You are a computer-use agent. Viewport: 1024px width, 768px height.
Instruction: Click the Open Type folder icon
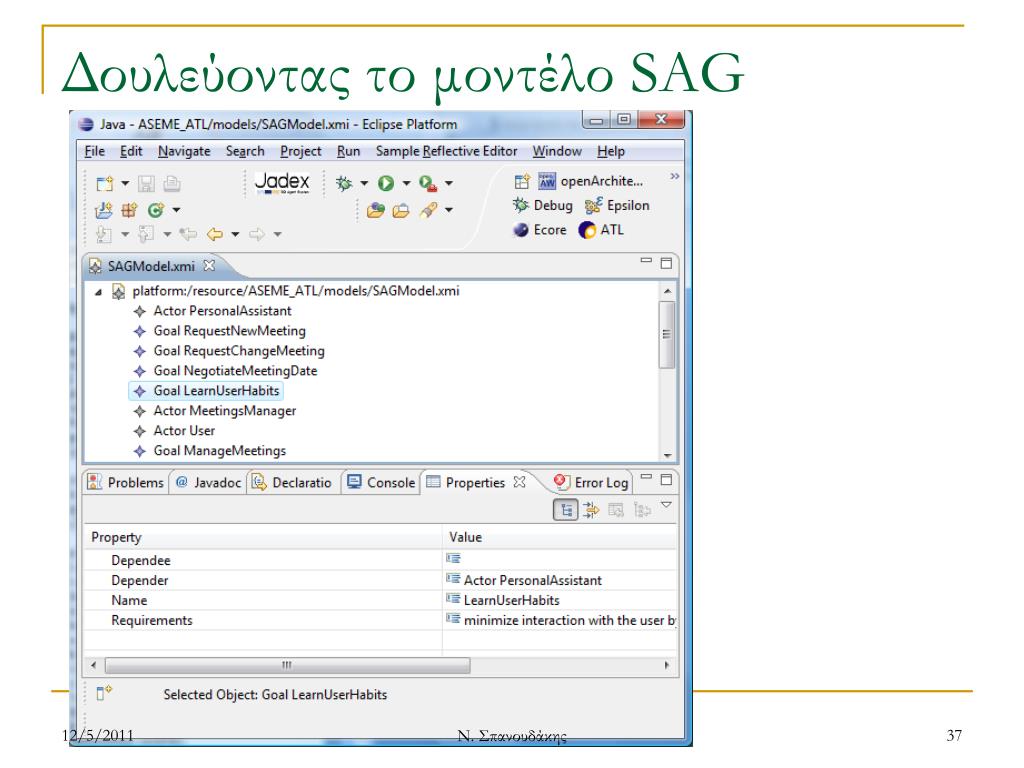pyautogui.click(x=376, y=210)
